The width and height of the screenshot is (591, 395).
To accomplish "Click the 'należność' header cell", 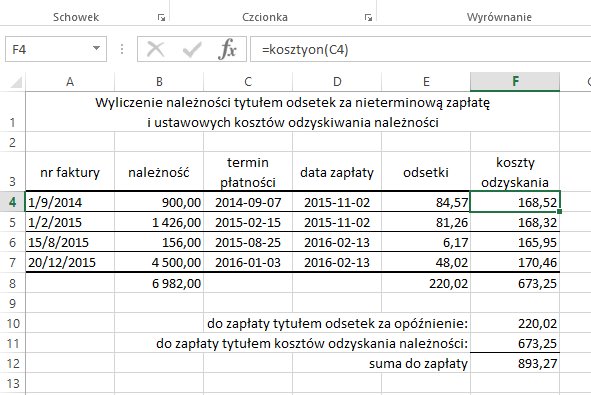I will point(159,172).
